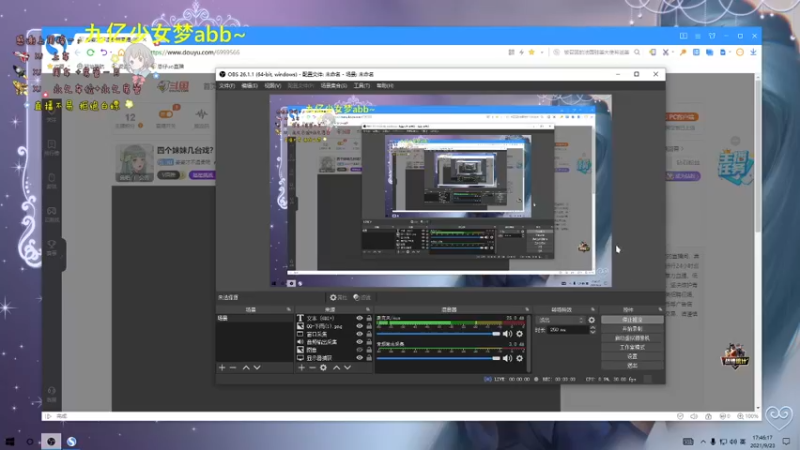800x450 pixels.
Task: Move scene up in OBS scenes list
Action: (246, 367)
